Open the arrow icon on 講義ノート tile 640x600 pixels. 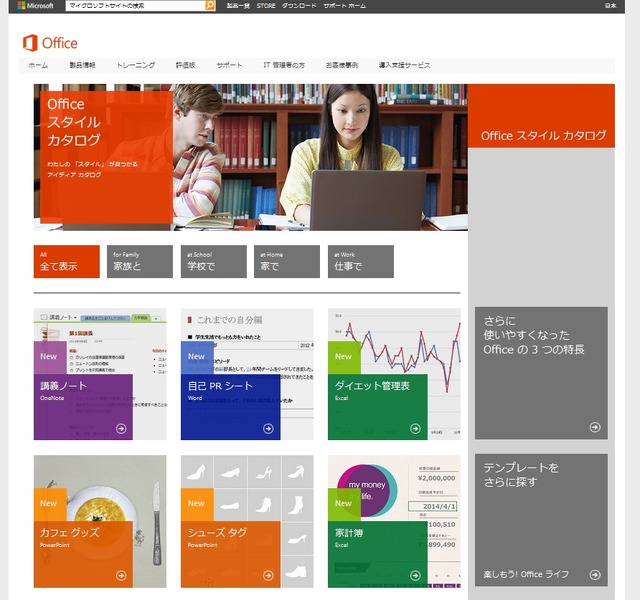point(121,429)
